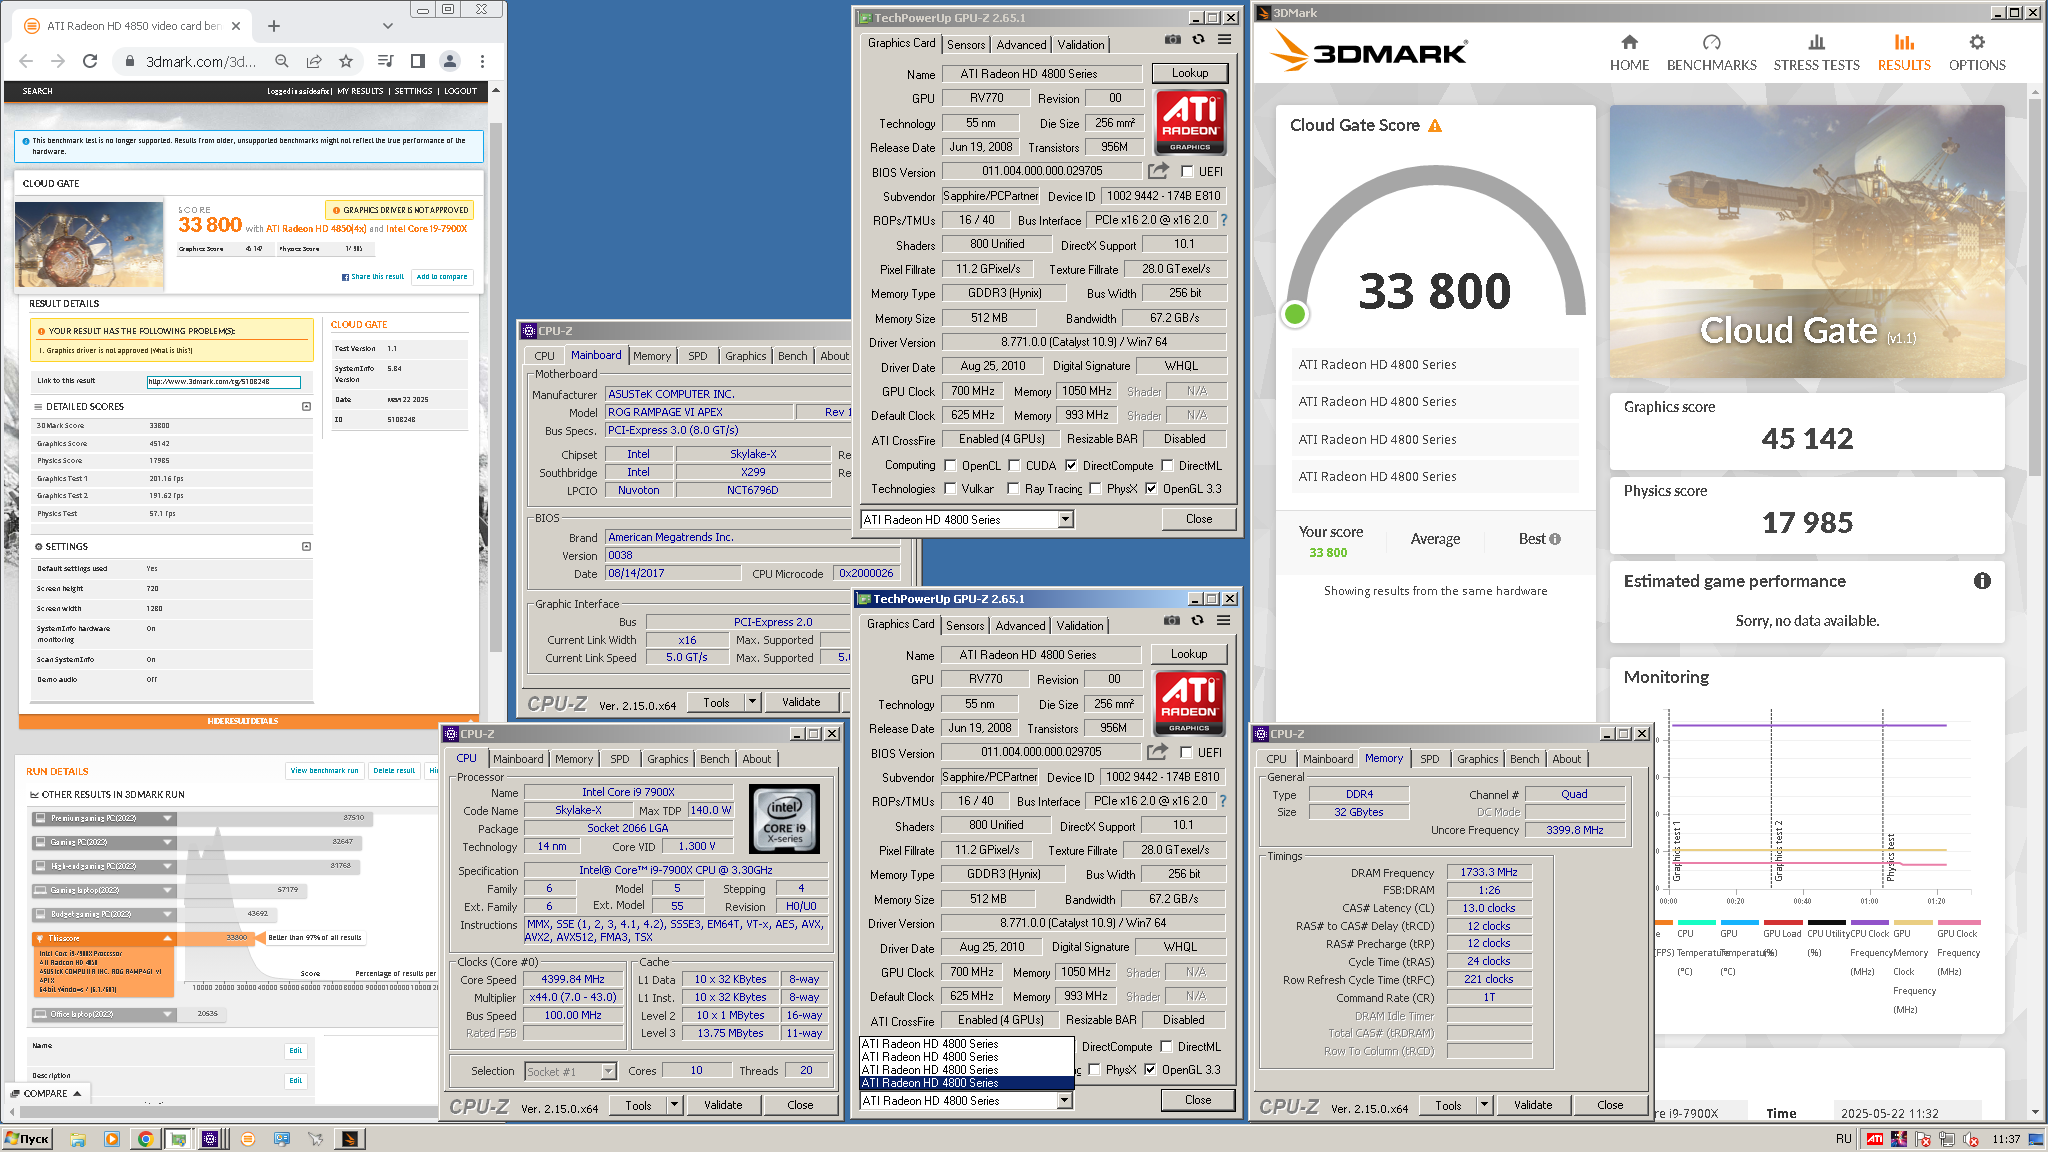2048x1152 pixels.
Task: Toggle DirectCompute checkbox in upper GPU-Z
Action: (x=1071, y=465)
